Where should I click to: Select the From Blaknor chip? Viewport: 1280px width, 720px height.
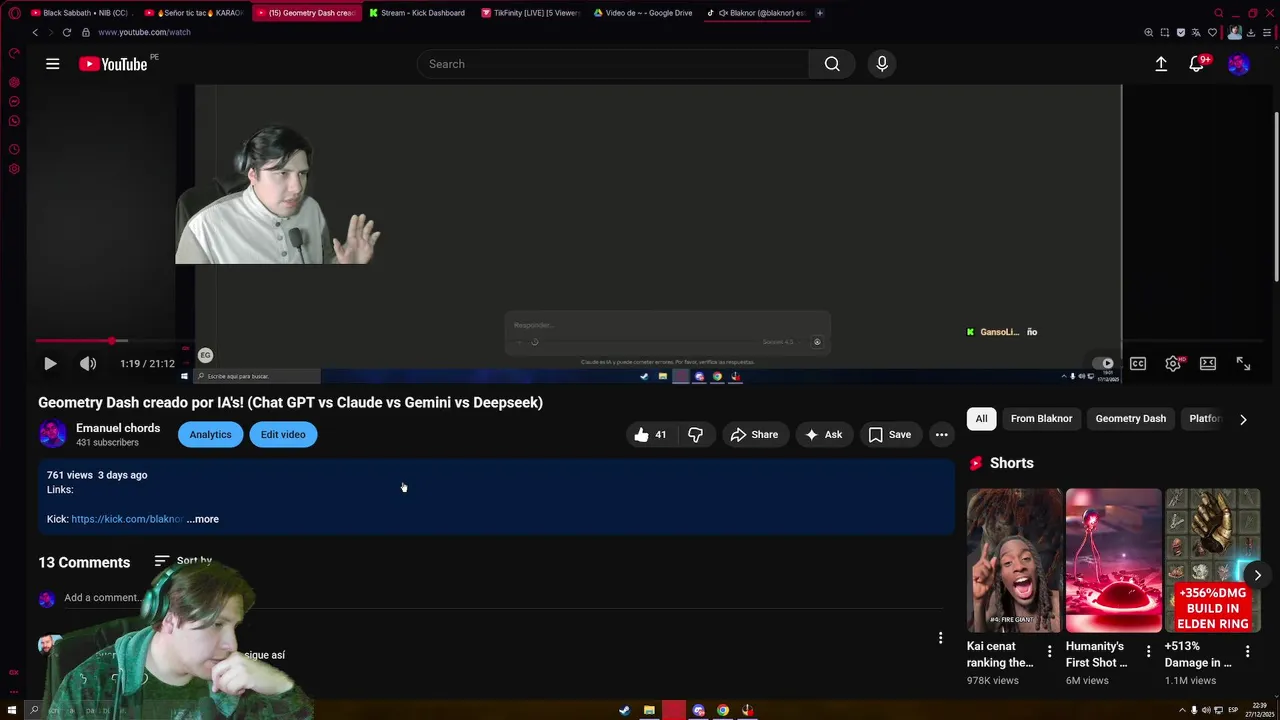click(1041, 419)
